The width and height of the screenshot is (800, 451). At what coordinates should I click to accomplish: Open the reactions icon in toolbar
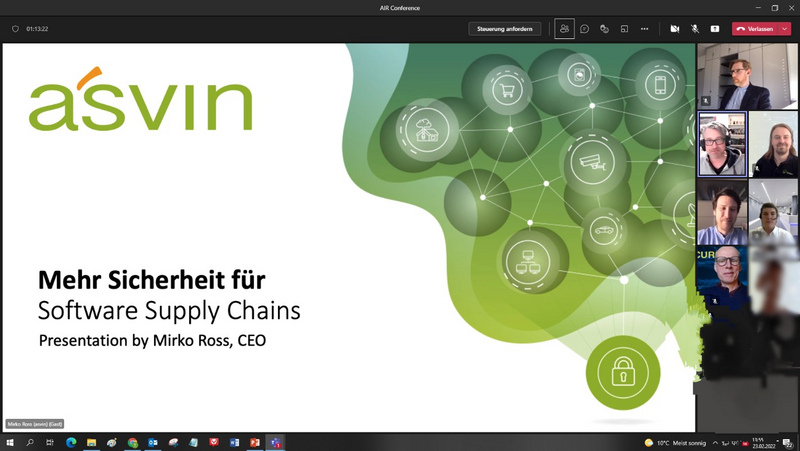(605, 29)
